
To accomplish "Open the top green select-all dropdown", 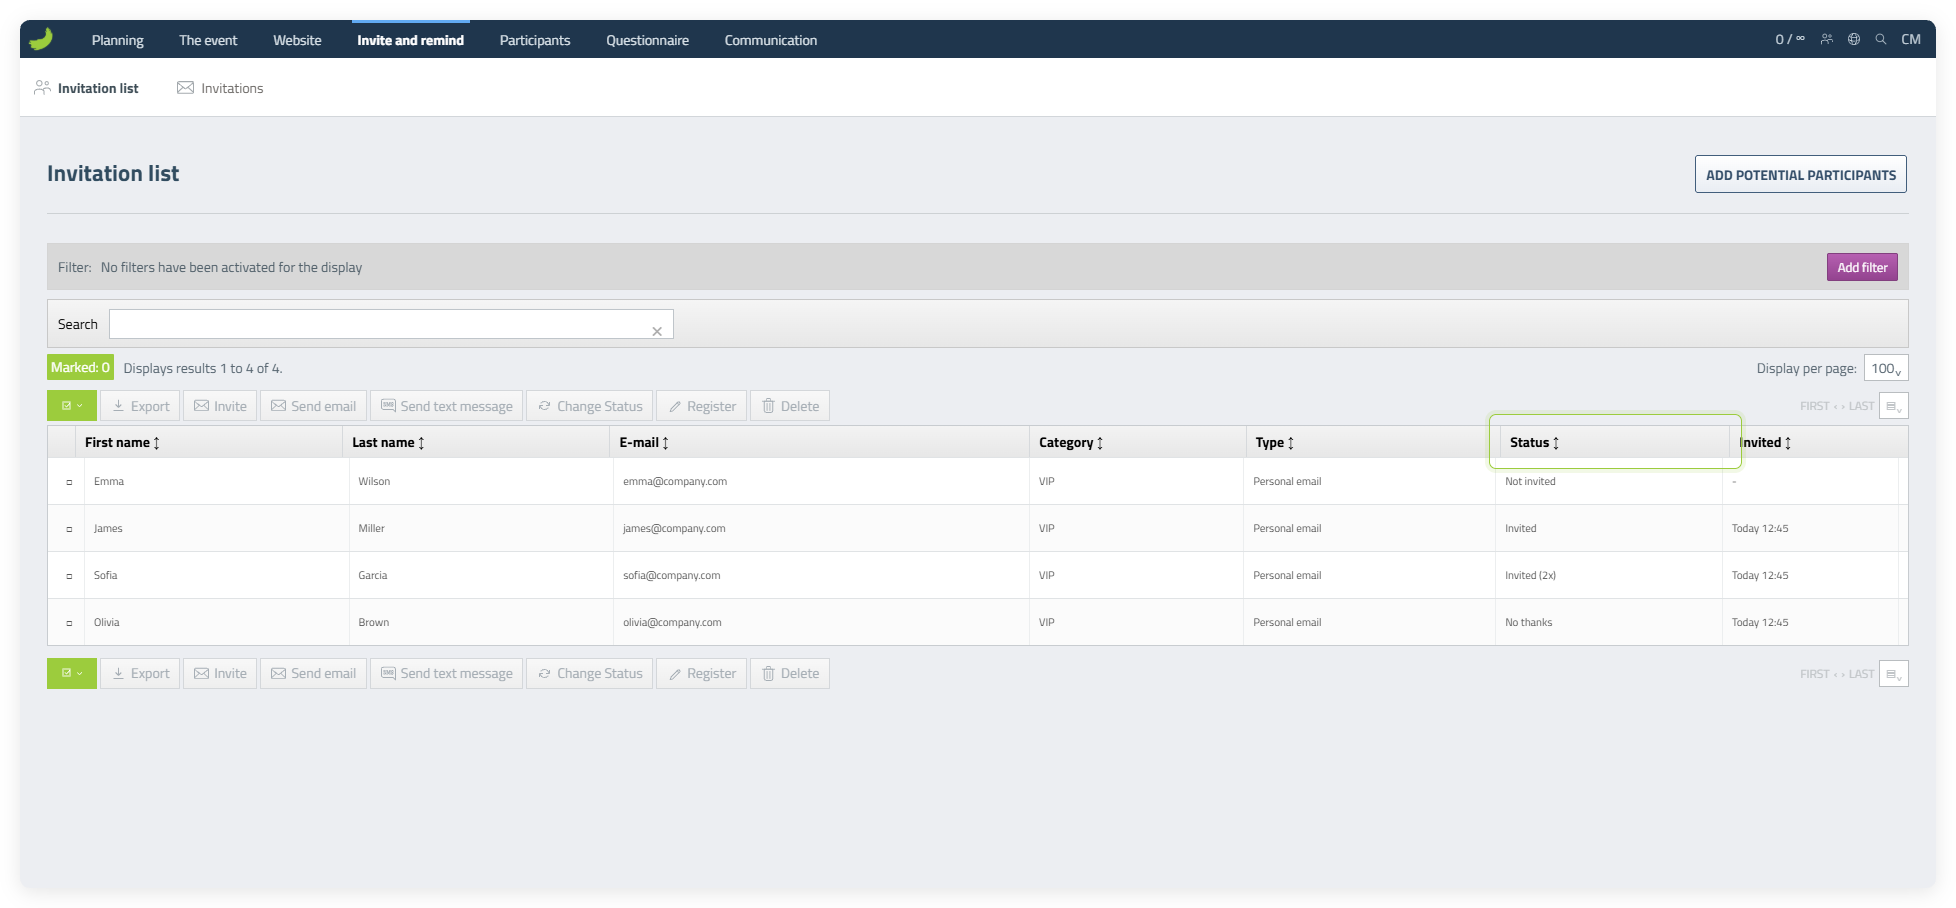I will [72, 406].
